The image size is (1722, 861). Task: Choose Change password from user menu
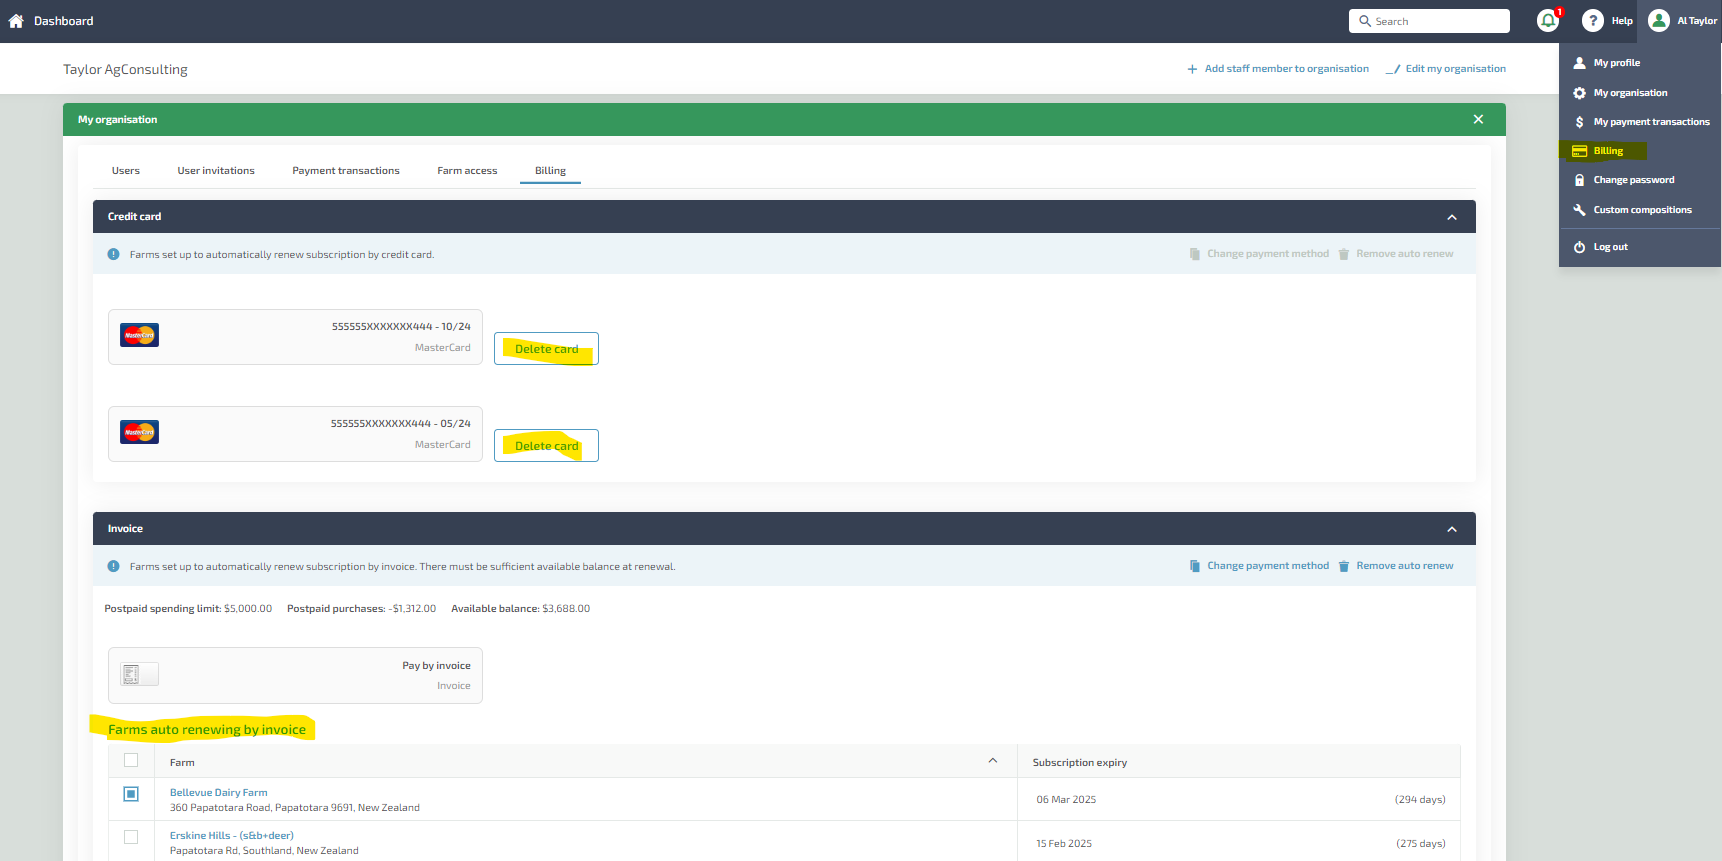tap(1633, 180)
